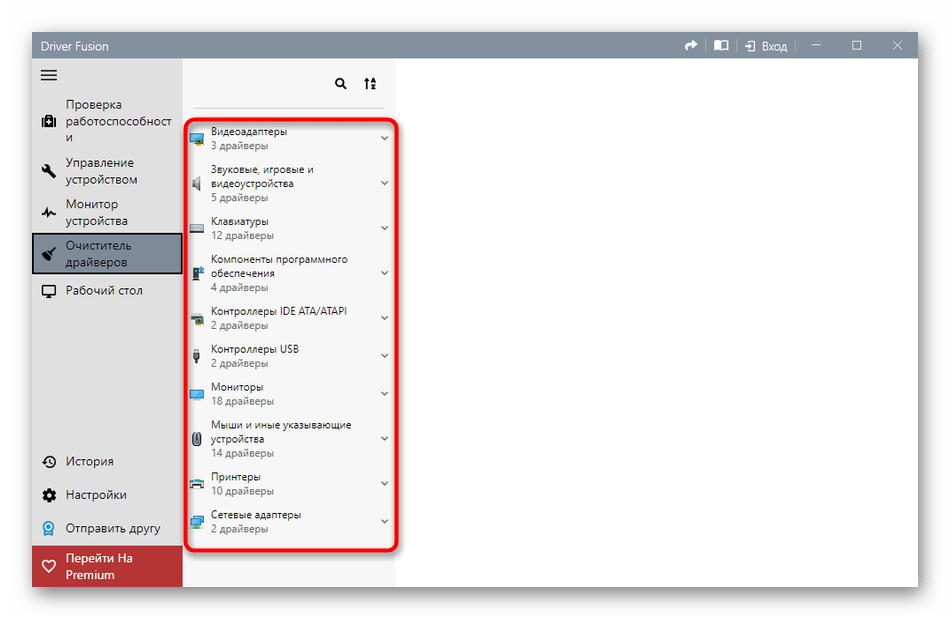The image size is (950, 619).
Task: Open Управление устройством section
Action: (x=107, y=171)
